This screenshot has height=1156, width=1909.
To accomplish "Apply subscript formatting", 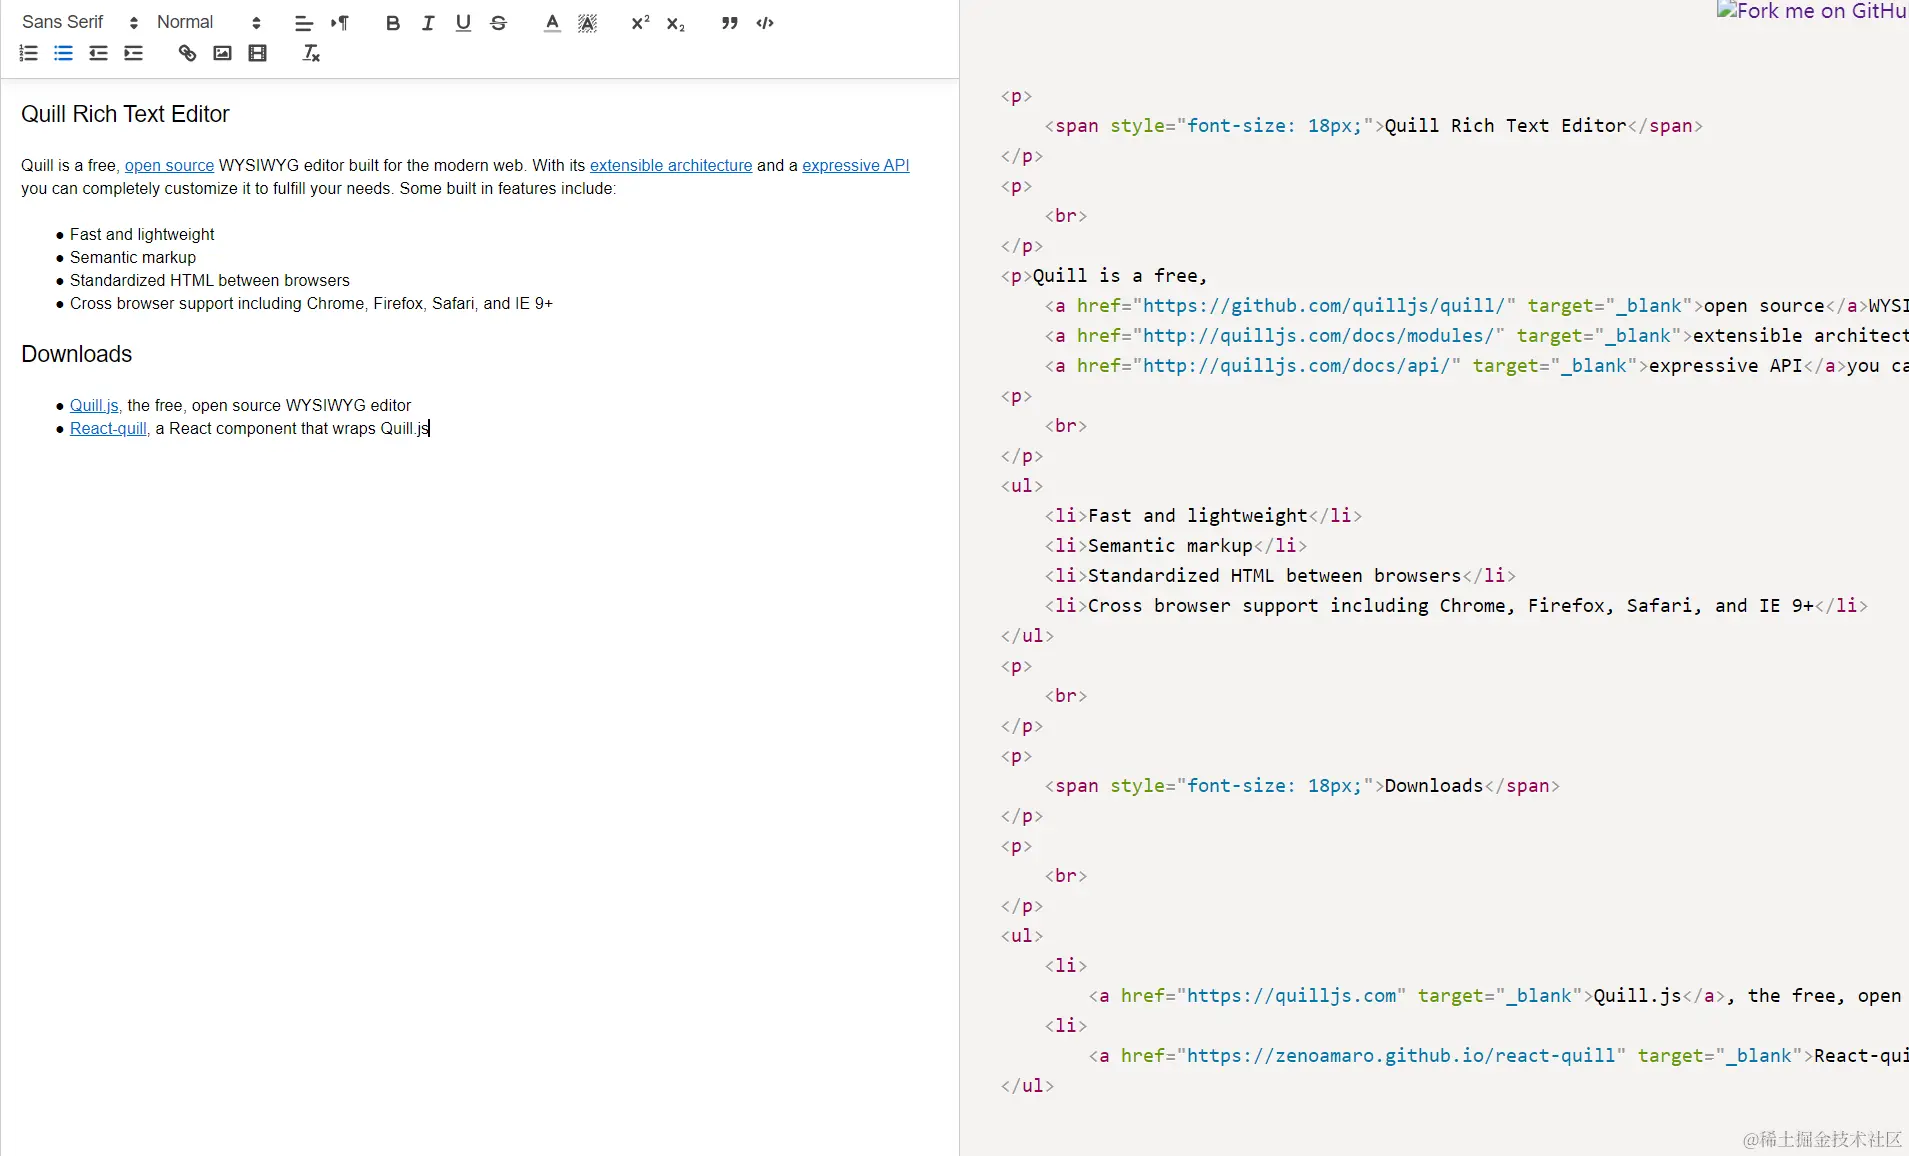I will [676, 23].
